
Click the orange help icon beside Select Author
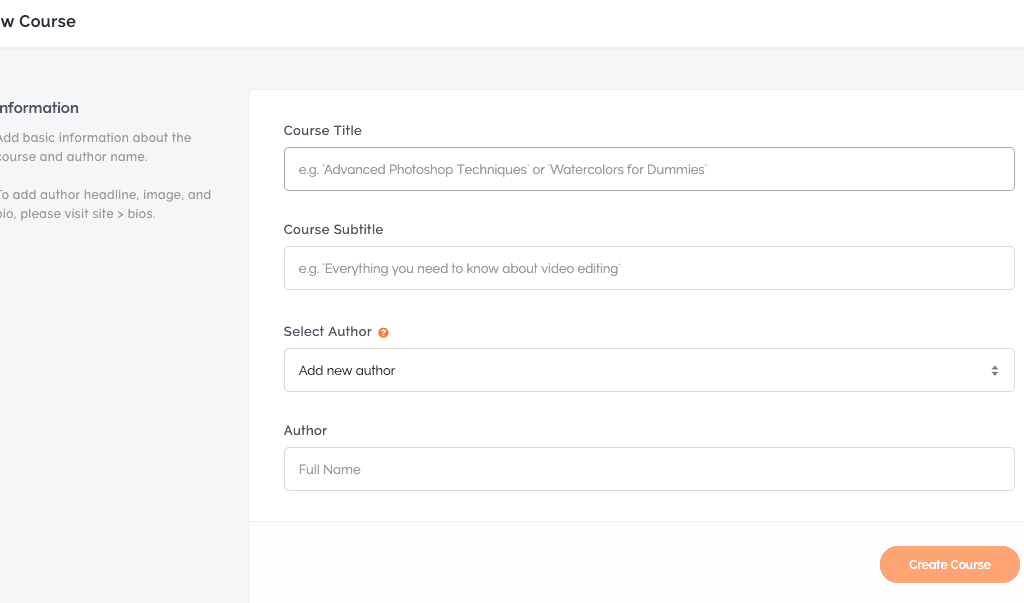[383, 333]
